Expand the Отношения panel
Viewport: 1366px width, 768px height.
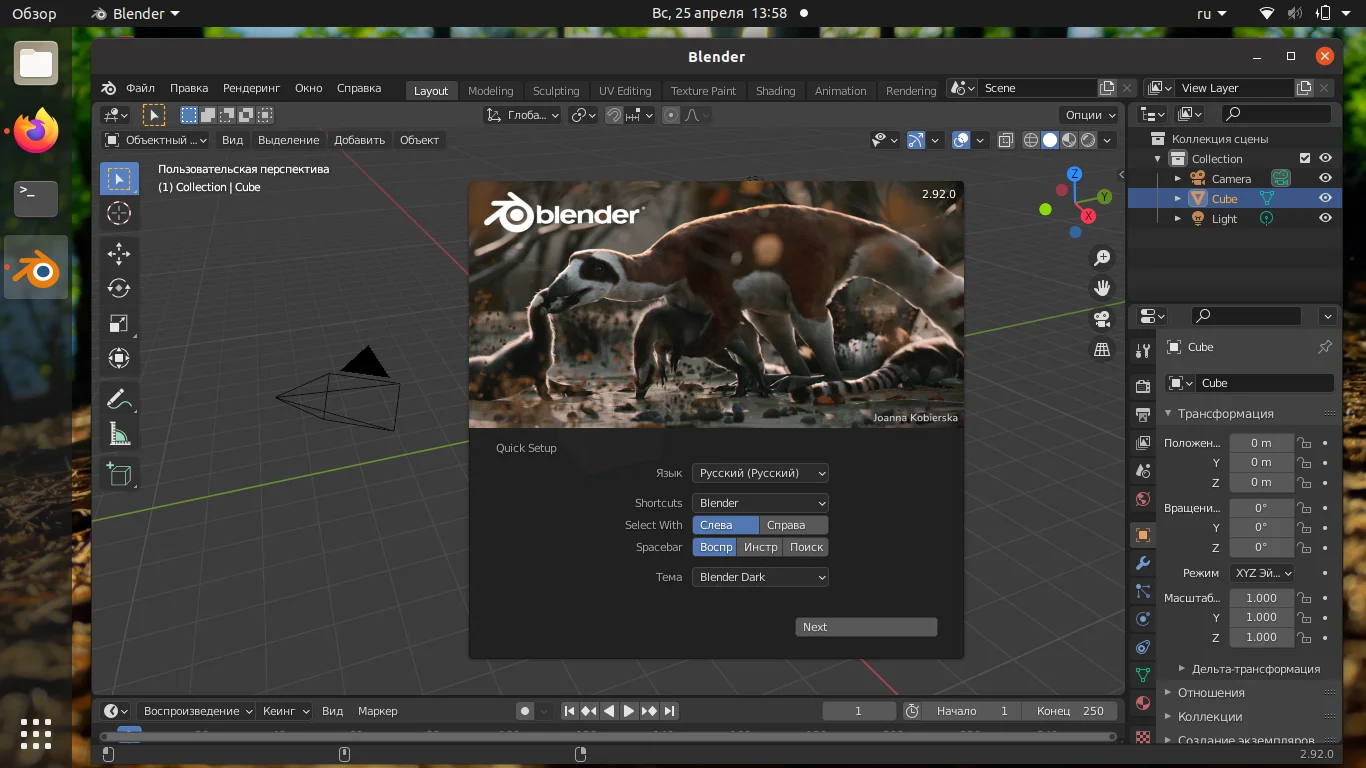tap(1211, 693)
